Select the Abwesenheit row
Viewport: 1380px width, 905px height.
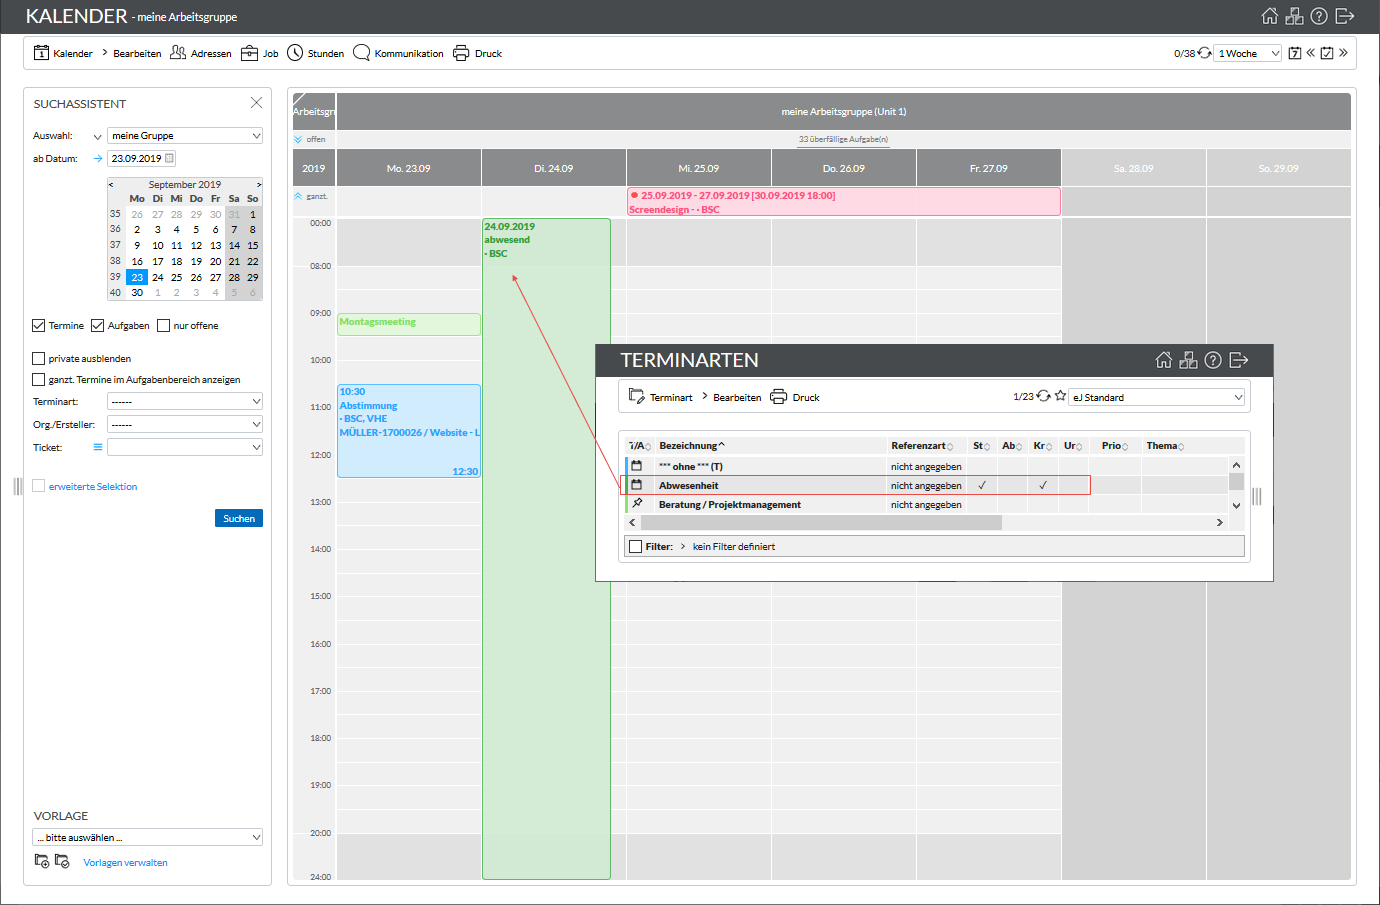(x=858, y=485)
